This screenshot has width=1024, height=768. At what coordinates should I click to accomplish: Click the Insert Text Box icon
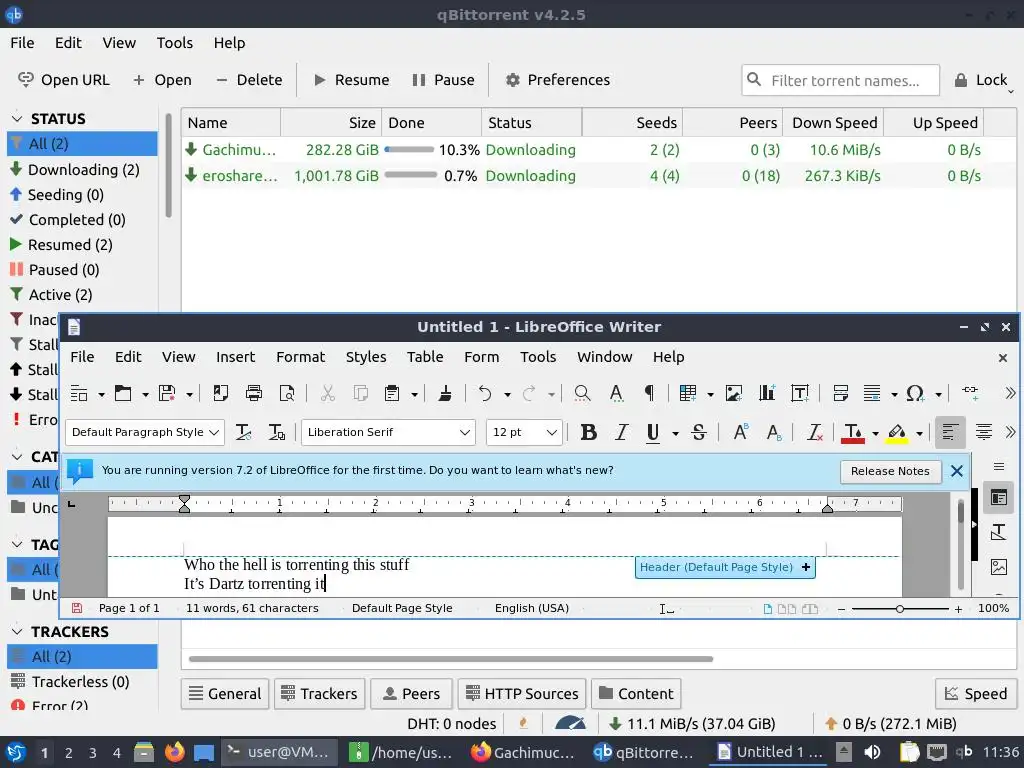(x=800, y=393)
